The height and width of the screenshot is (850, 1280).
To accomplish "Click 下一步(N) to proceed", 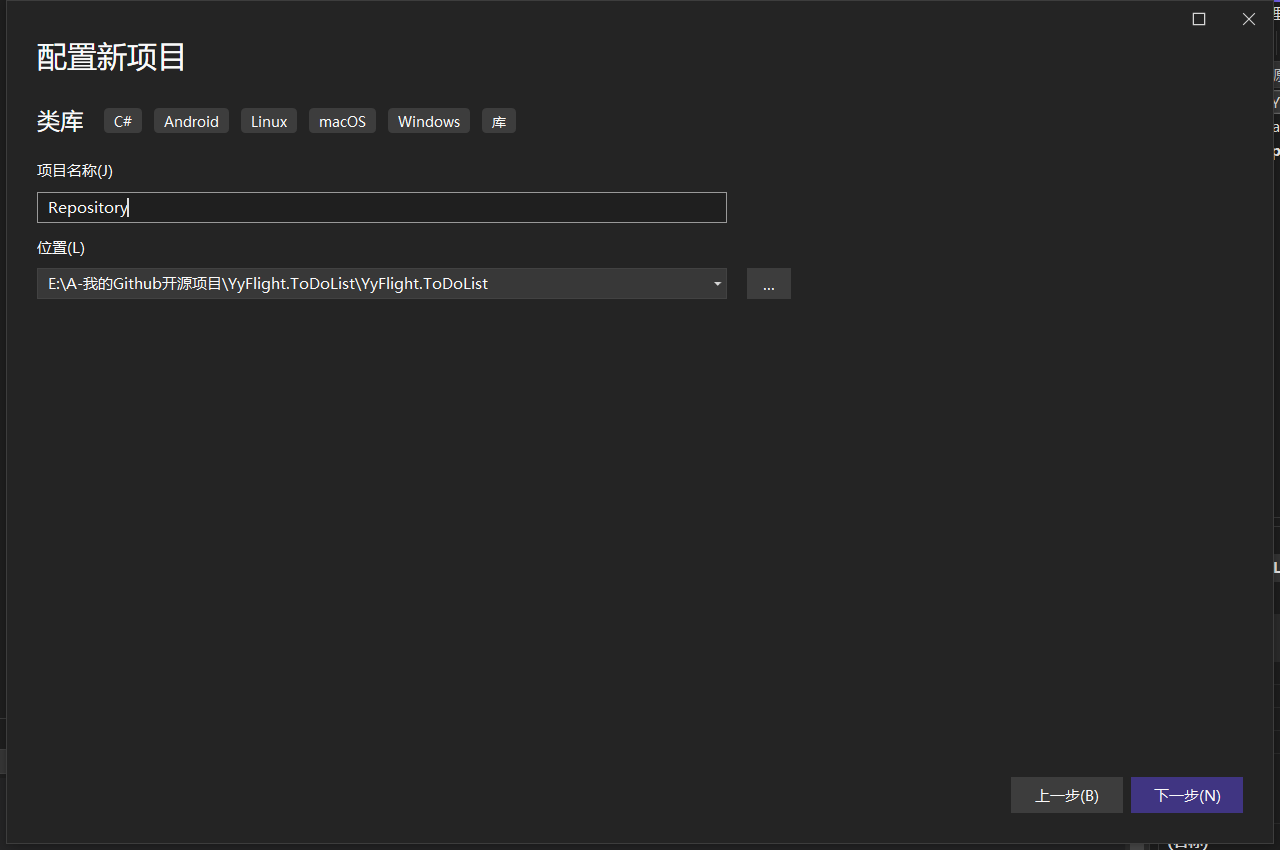I will click(x=1187, y=795).
